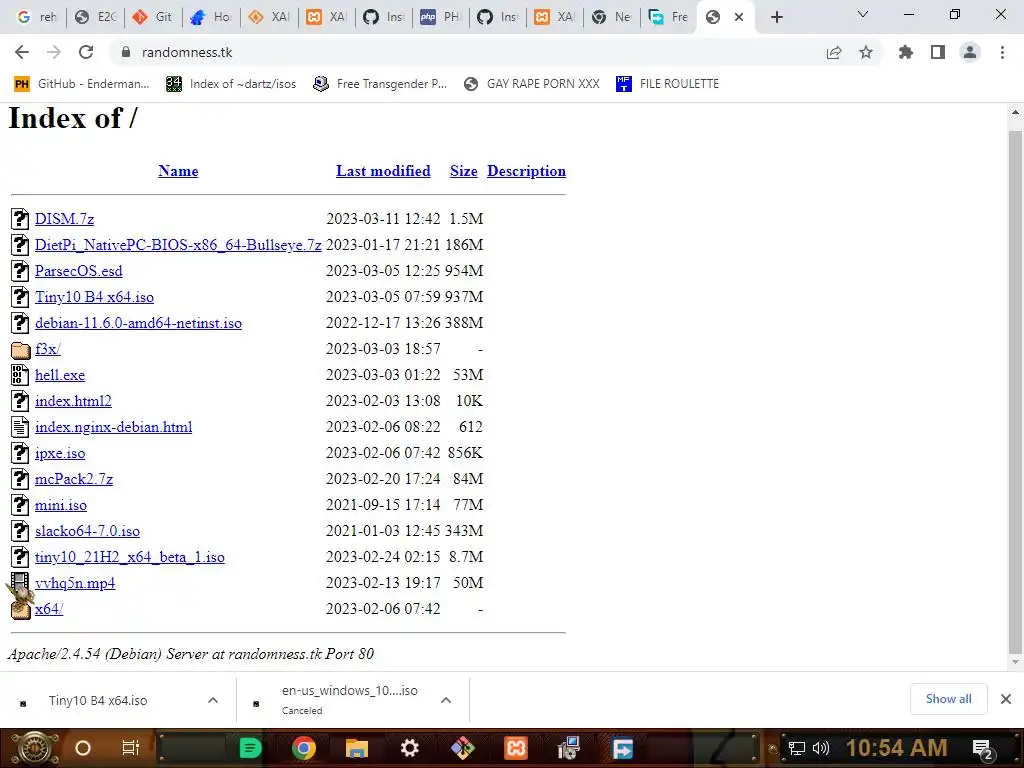Image resolution: width=1024 pixels, height=768 pixels.
Task: Click the vertical scrollbar thumb
Action: coord(1015,392)
